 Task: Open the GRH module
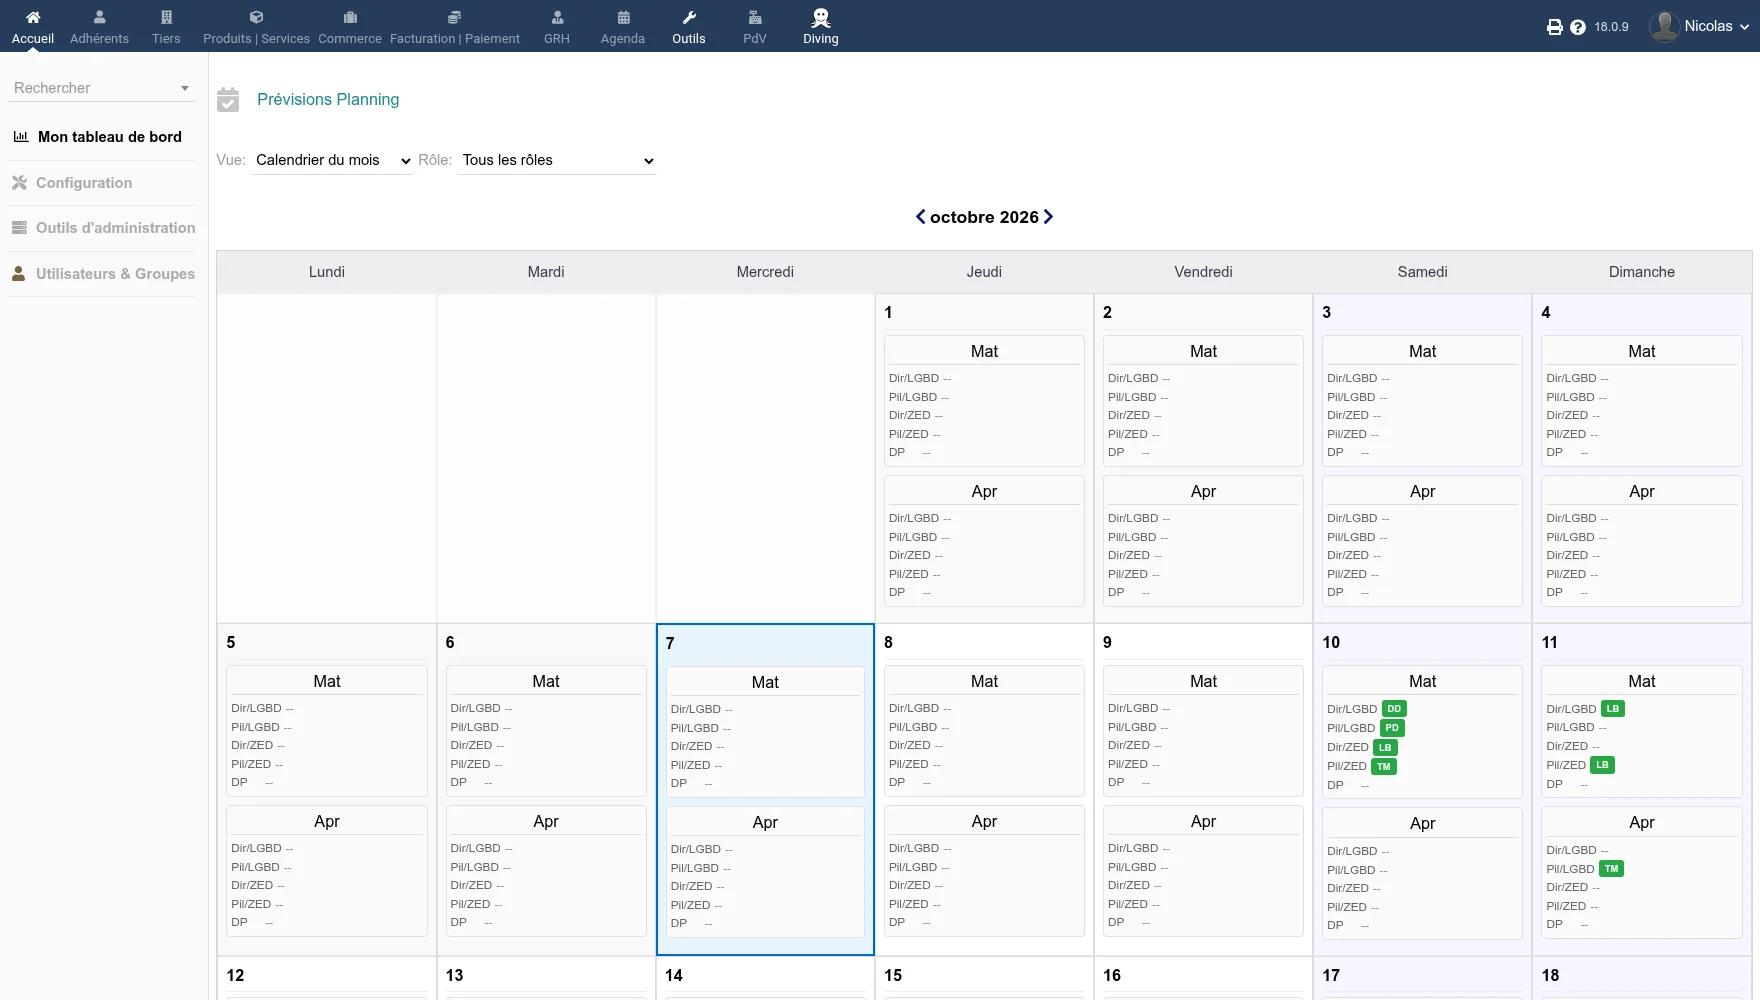tap(557, 26)
